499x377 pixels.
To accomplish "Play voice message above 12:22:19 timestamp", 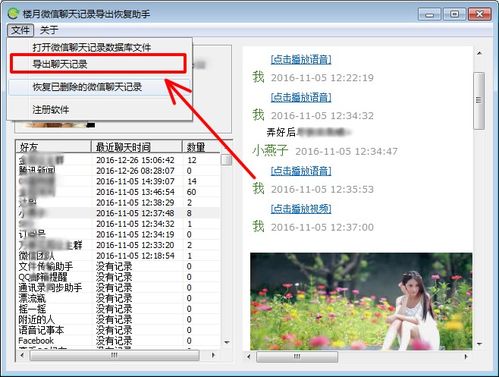I will click(301, 60).
